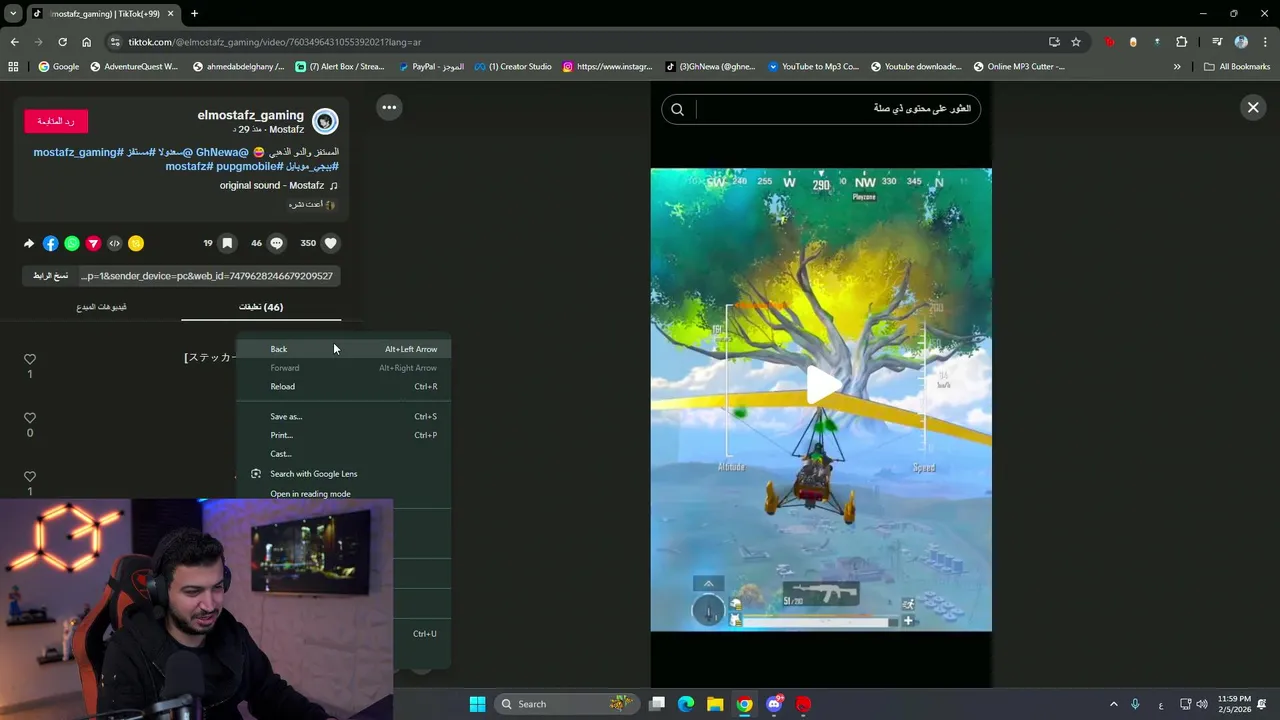Click the browser back arrow

[14, 42]
